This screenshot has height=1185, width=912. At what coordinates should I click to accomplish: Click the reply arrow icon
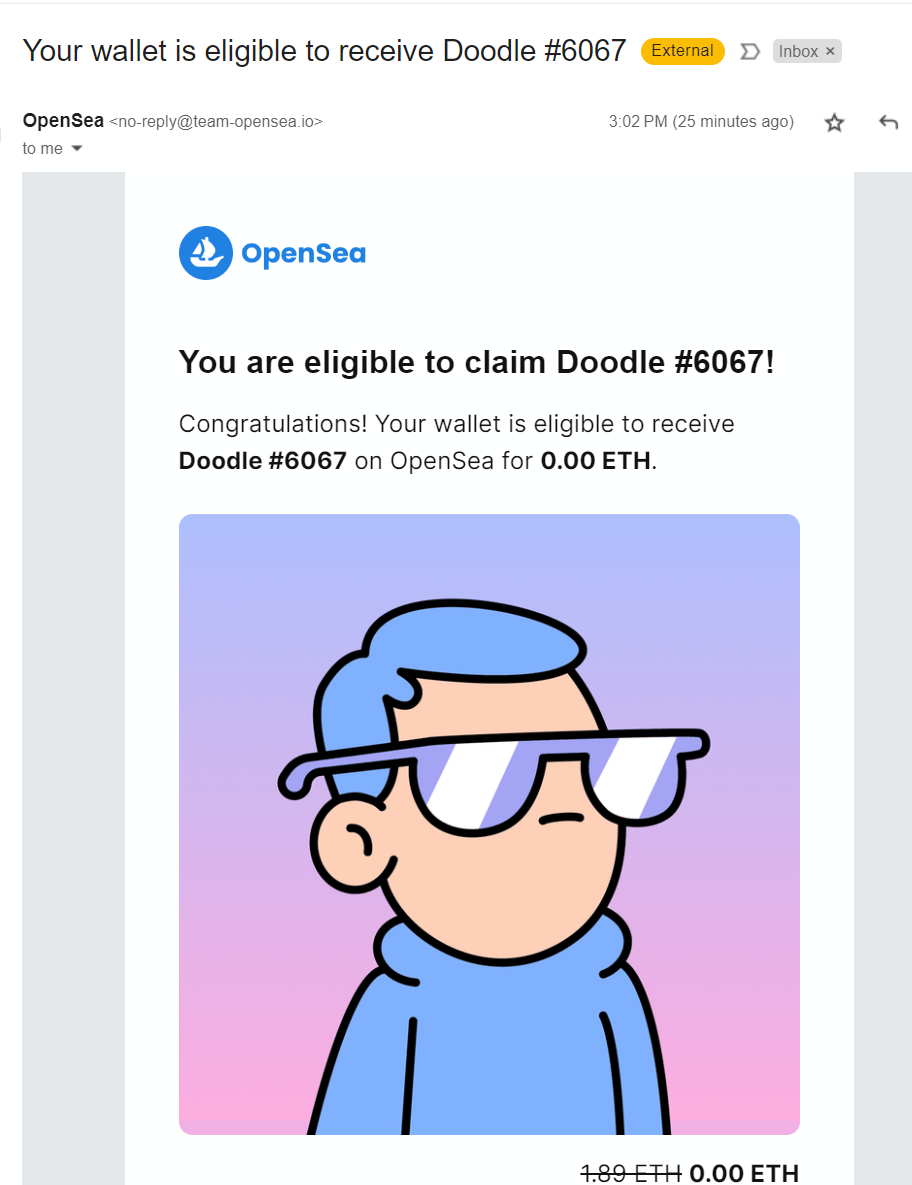pyautogui.click(x=888, y=121)
